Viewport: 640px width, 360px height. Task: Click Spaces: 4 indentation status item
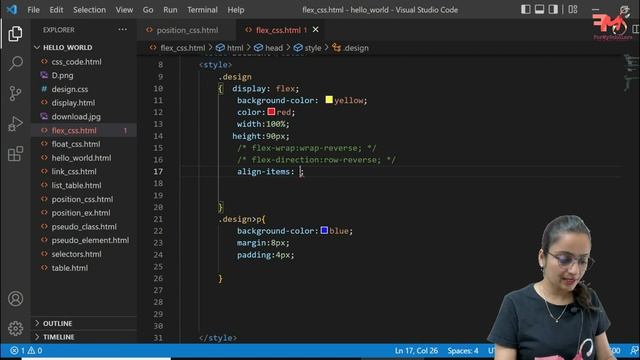tap(463, 350)
